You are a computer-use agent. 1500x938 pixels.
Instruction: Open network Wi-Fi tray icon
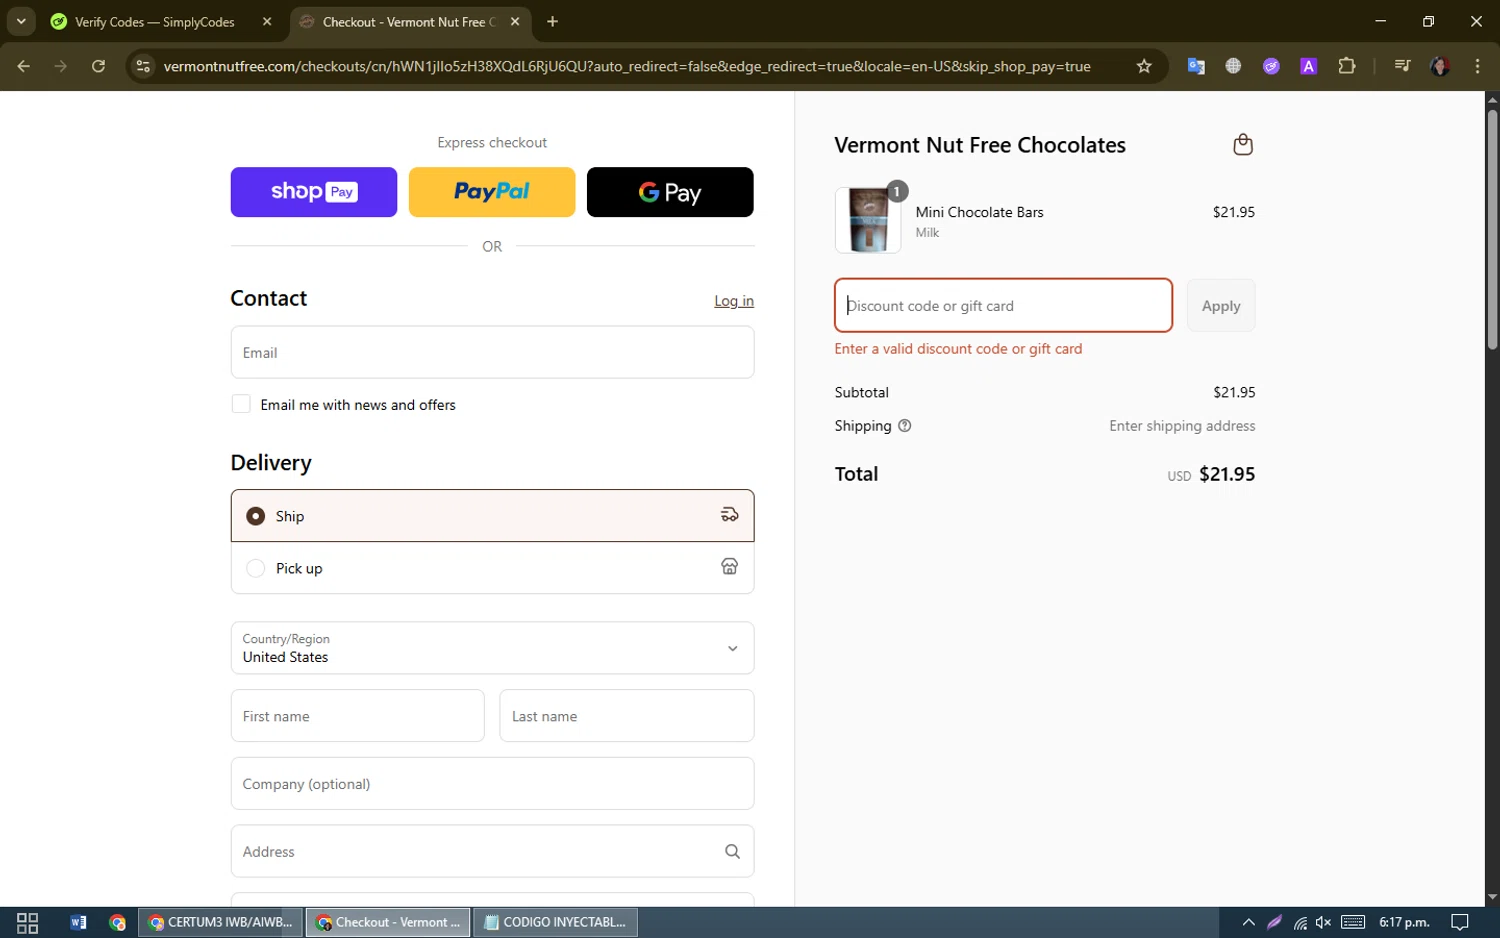[1299, 922]
